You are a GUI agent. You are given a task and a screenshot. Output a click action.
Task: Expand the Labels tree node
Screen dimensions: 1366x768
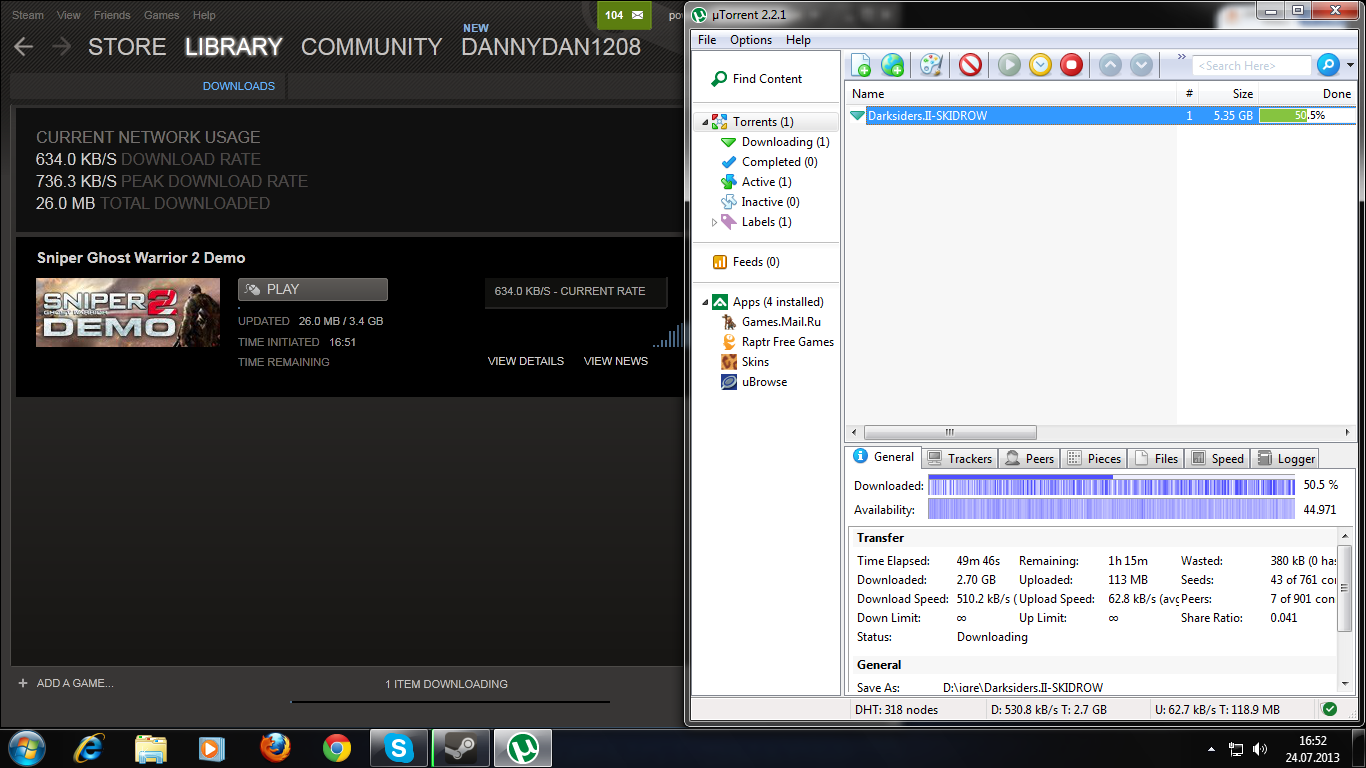coord(714,222)
